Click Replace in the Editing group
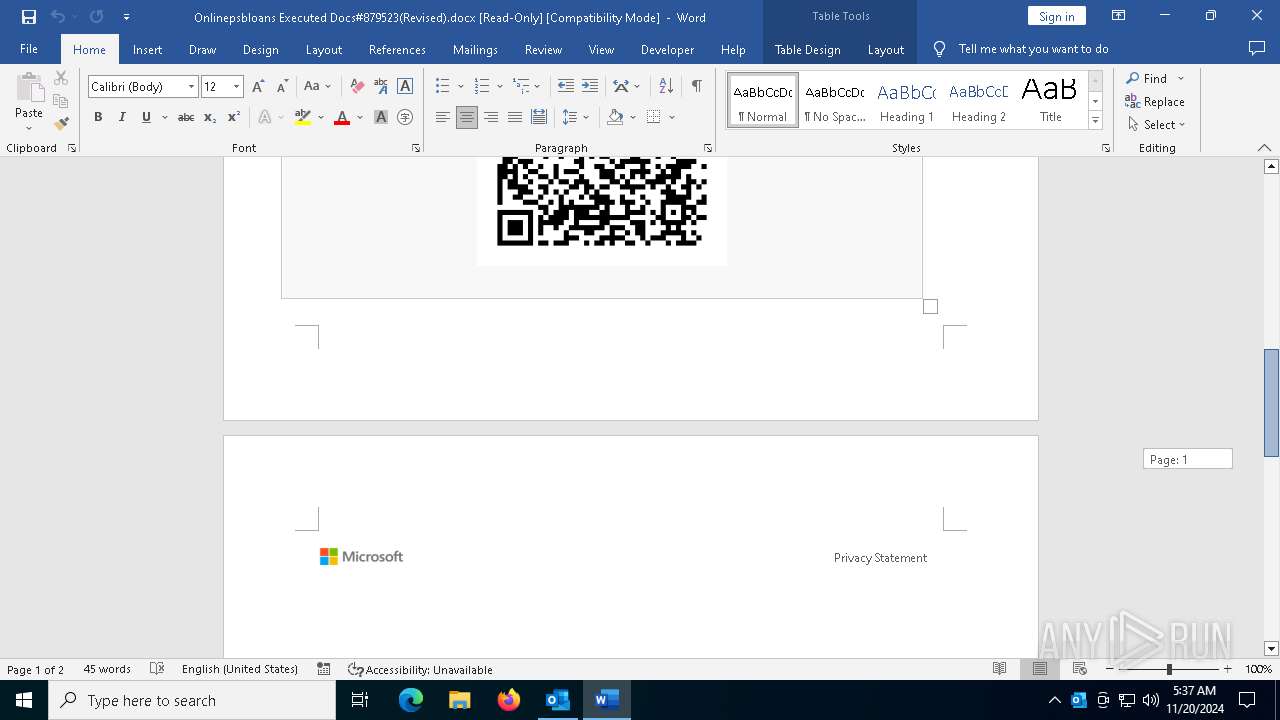This screenshot has width=1280, height=720. click(x=1155, y=102)
